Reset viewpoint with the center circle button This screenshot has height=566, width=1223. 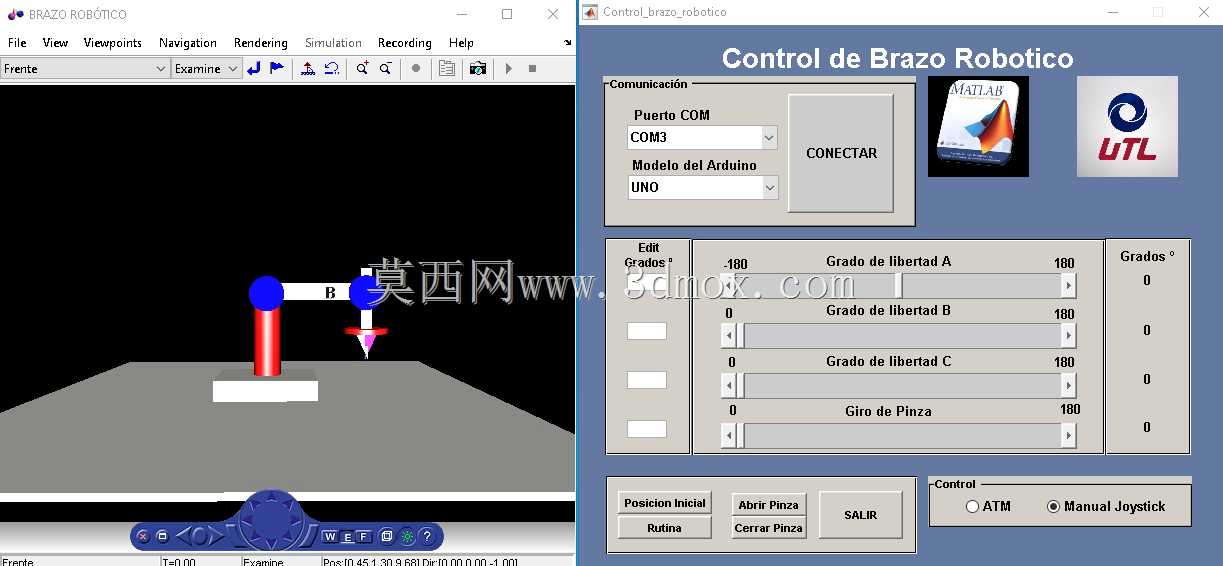[x=200, y=536]
